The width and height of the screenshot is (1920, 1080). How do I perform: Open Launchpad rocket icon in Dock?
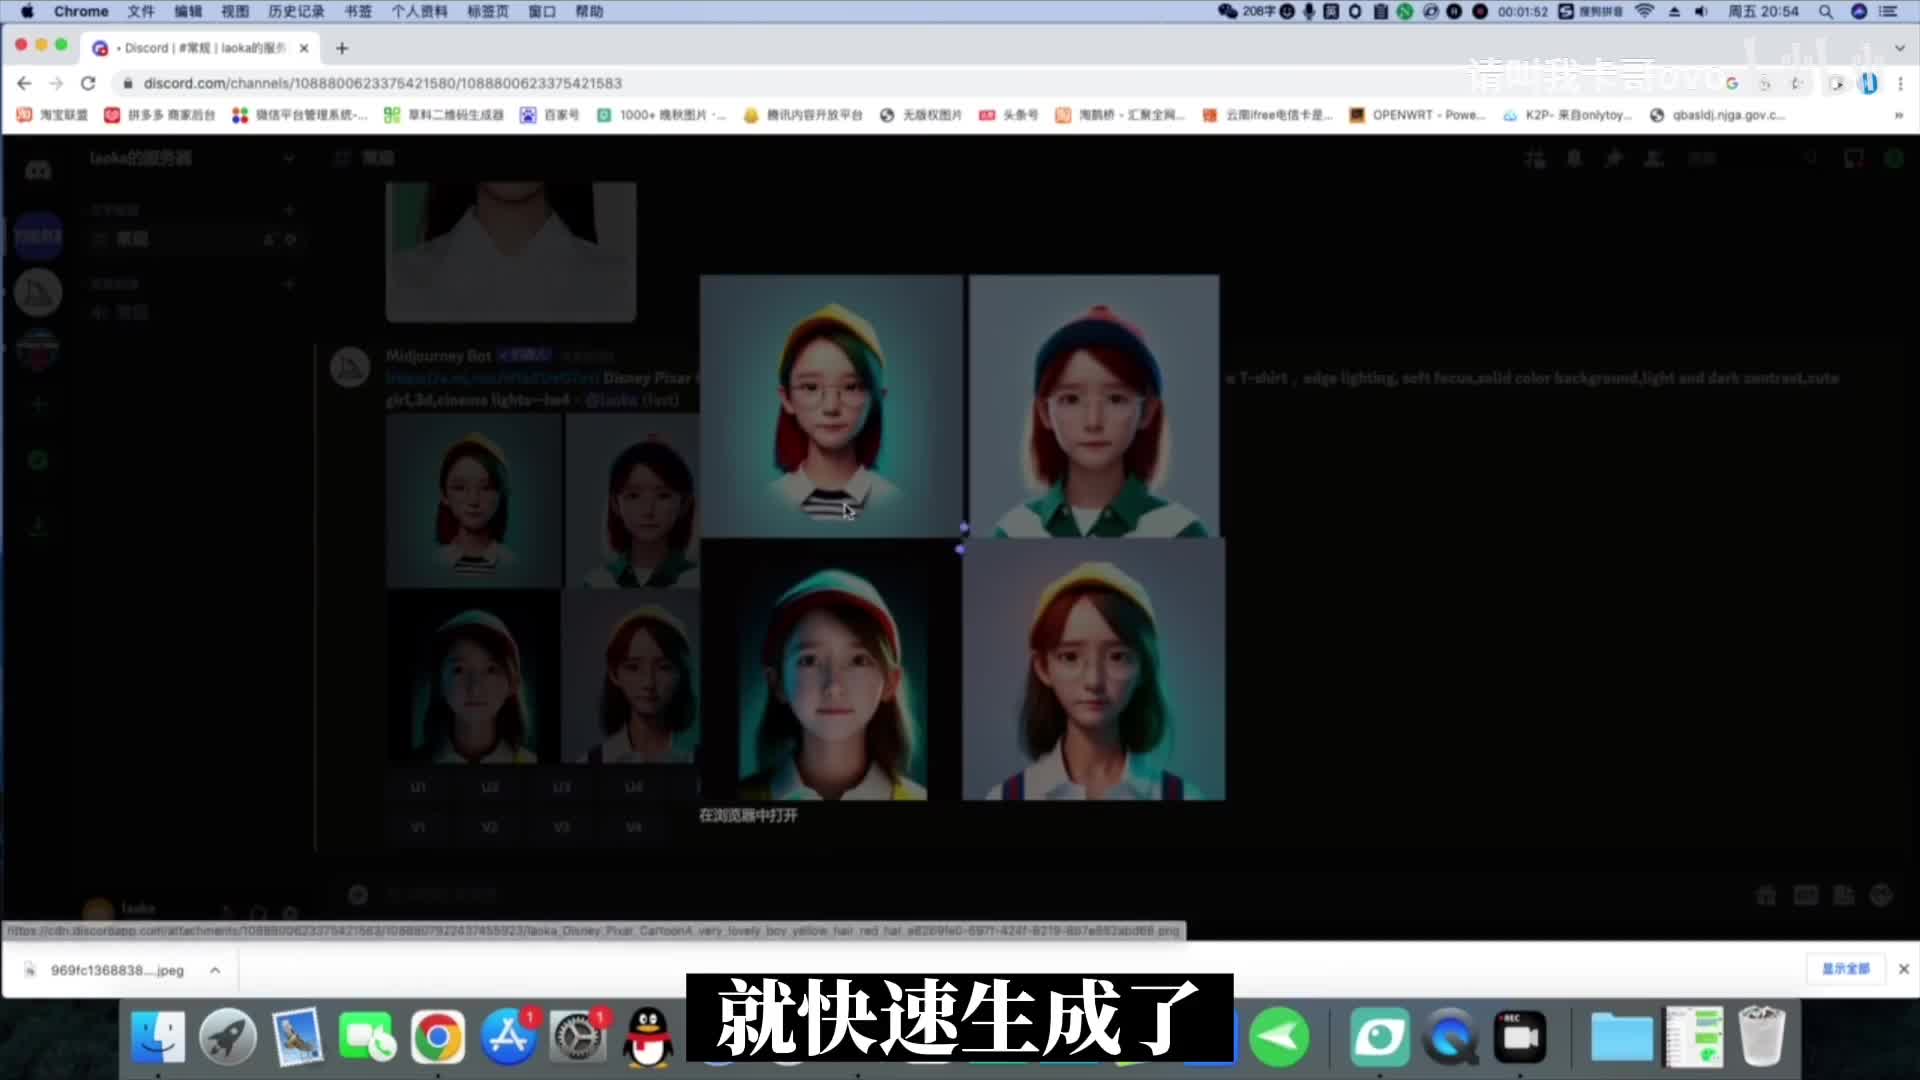coord(228,1037)
